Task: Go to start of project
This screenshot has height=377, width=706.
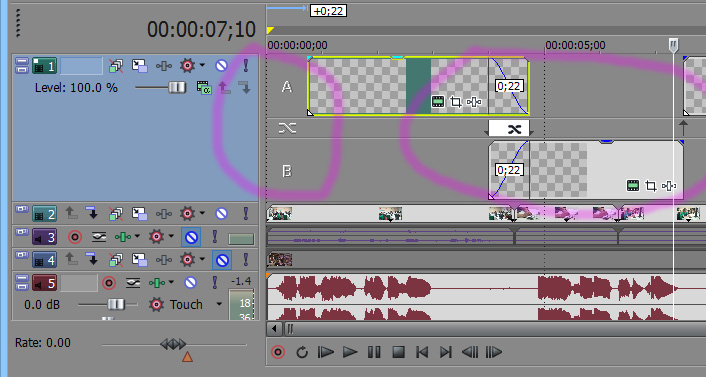Action: (422, 352)
